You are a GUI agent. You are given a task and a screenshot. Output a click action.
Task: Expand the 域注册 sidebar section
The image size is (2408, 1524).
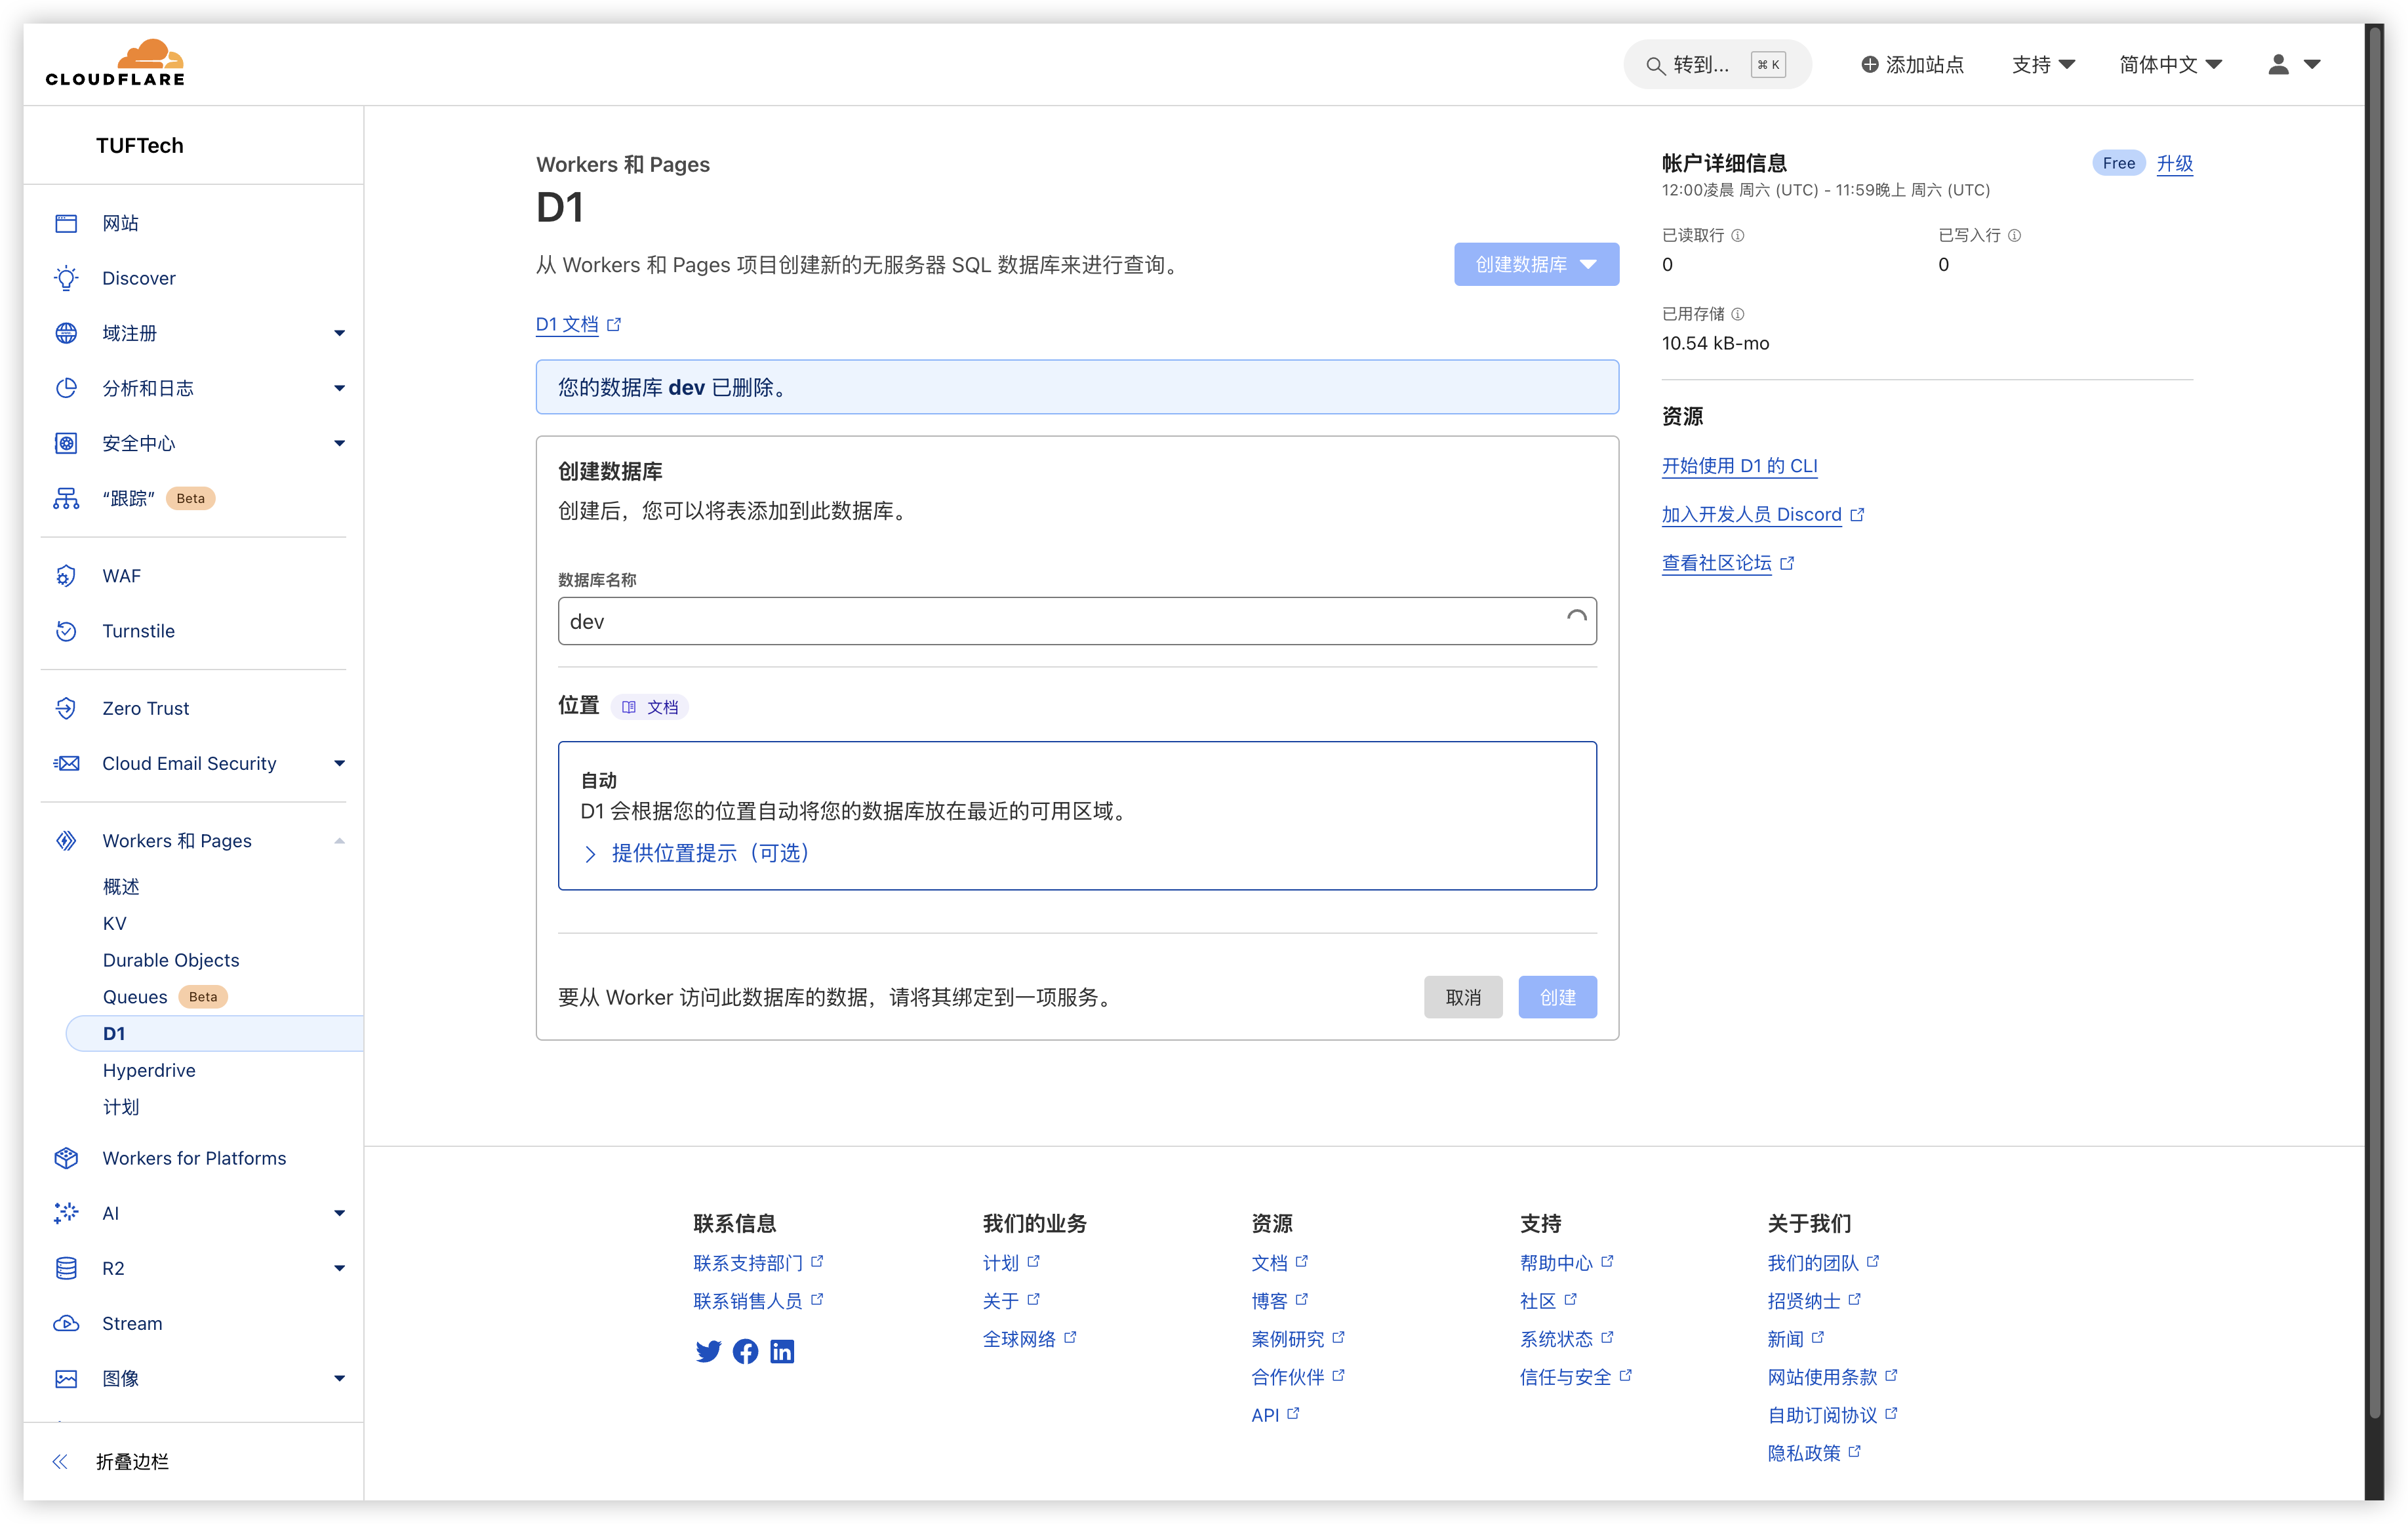(340, 332)
